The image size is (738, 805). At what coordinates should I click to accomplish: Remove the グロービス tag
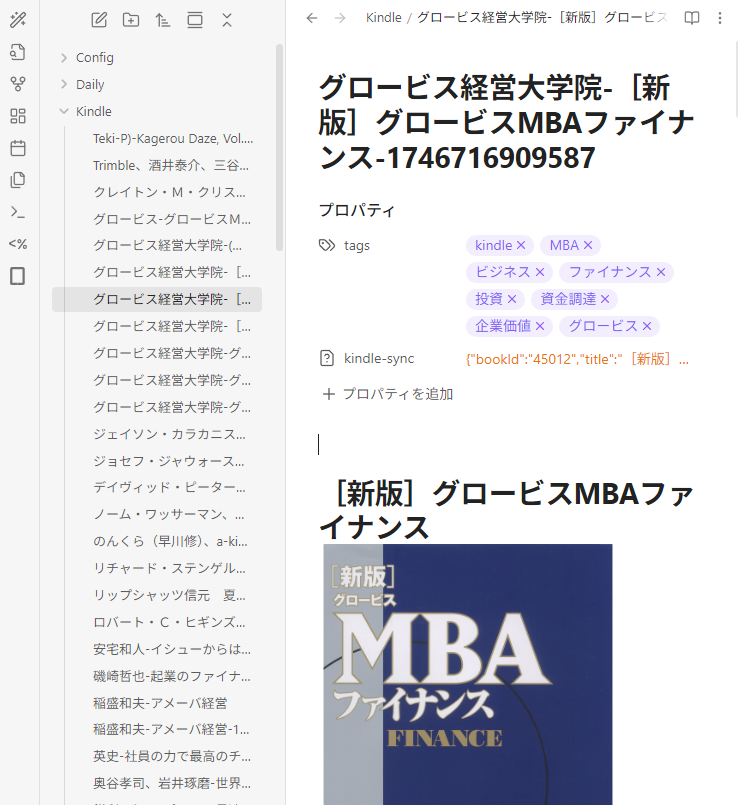tap(647, 326)
